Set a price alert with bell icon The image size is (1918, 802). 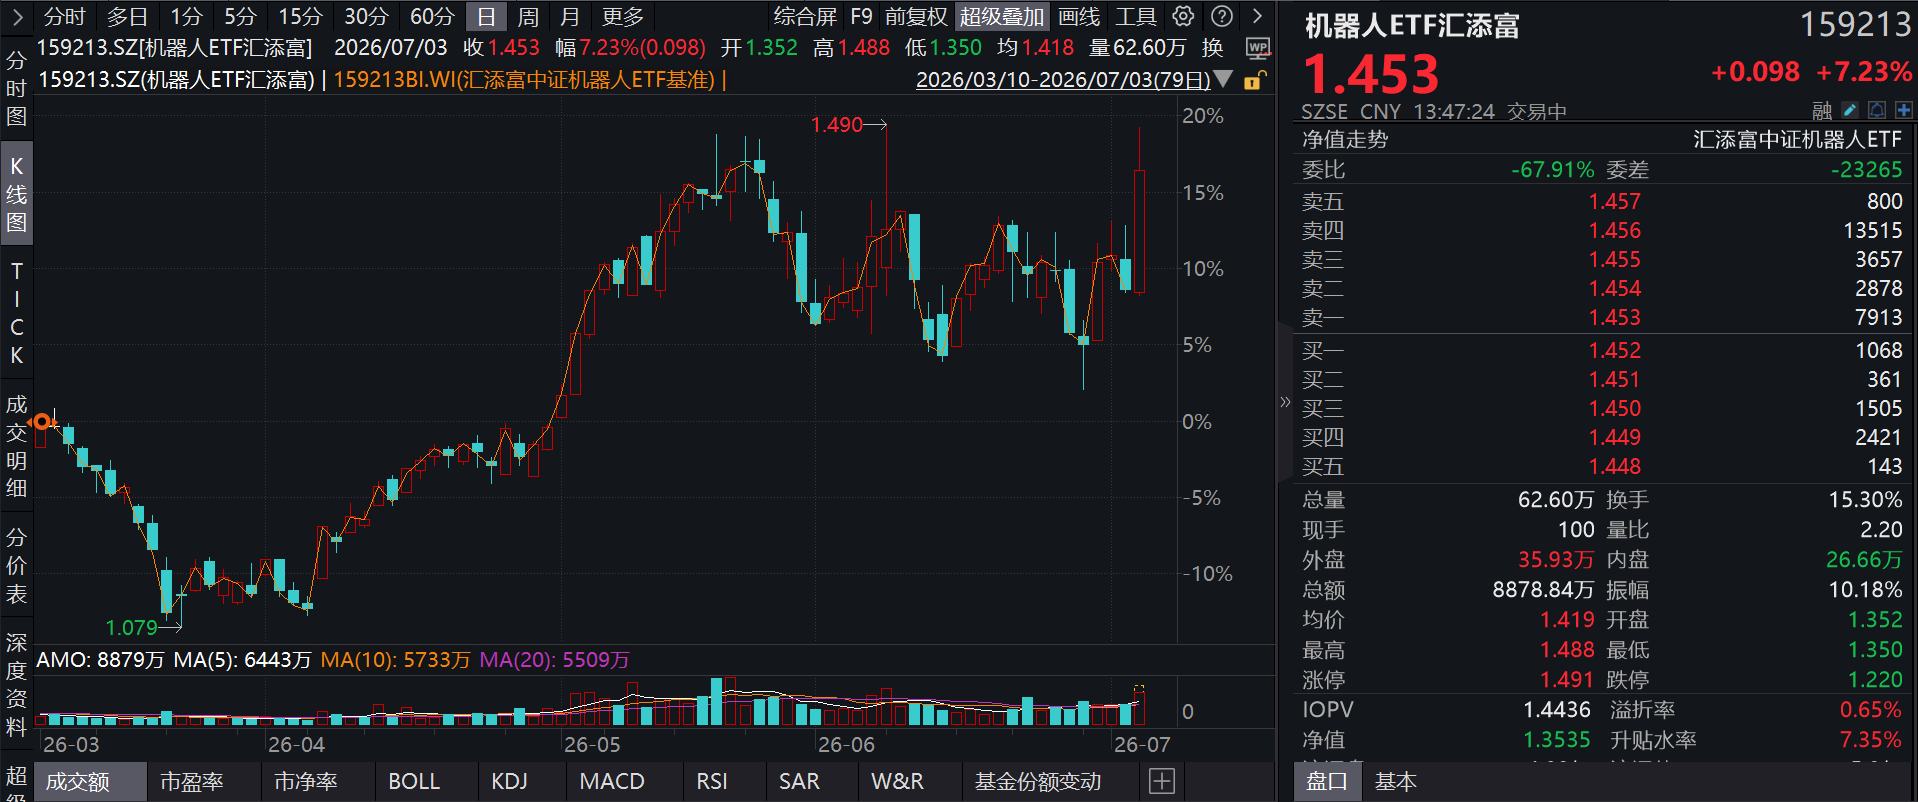point(1877,110)
